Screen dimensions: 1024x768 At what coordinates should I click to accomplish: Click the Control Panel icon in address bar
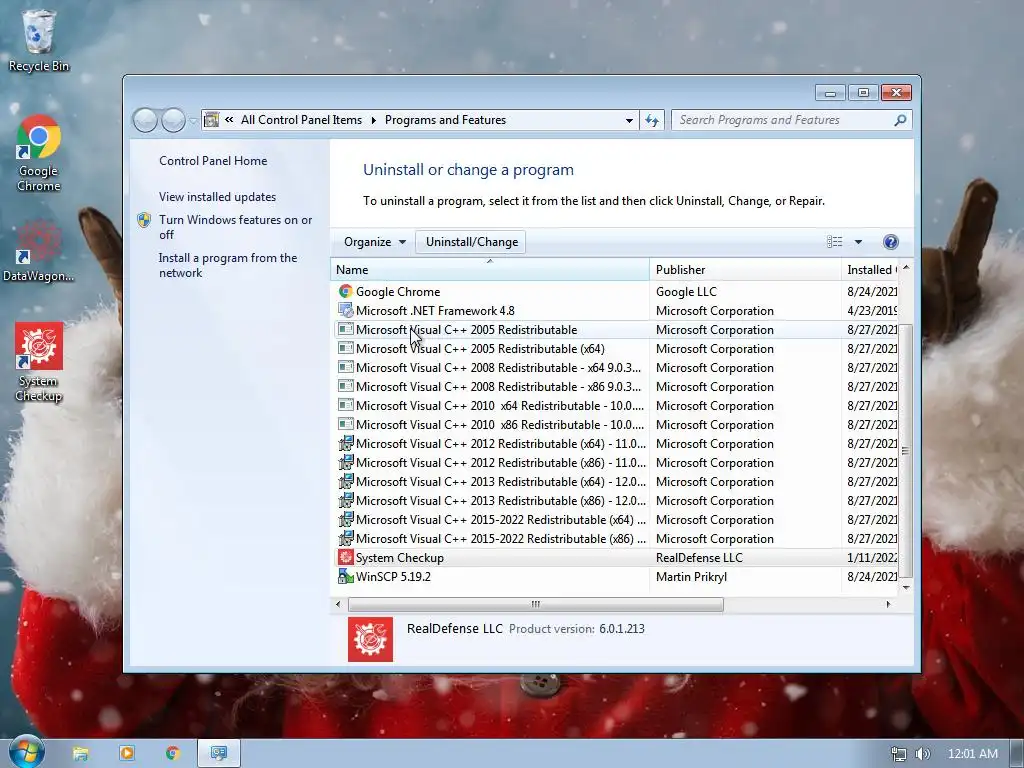coord(212,120)
